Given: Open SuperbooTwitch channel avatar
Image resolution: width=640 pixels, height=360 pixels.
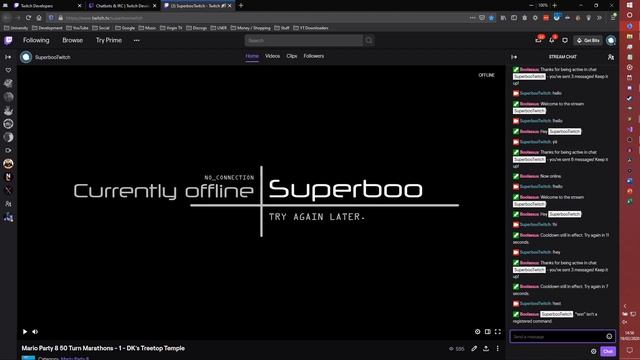Looking at the screenshot, I should point(26,57).
